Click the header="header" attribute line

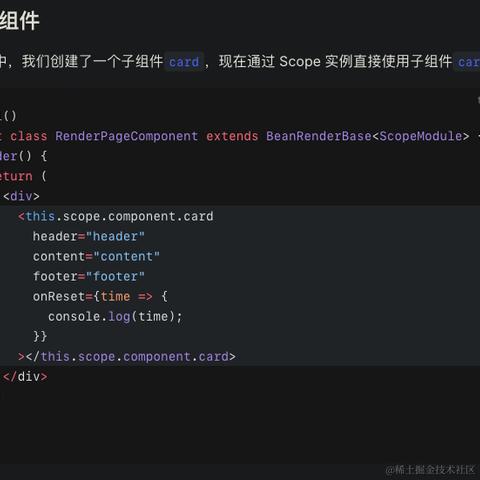click(89, 236)
